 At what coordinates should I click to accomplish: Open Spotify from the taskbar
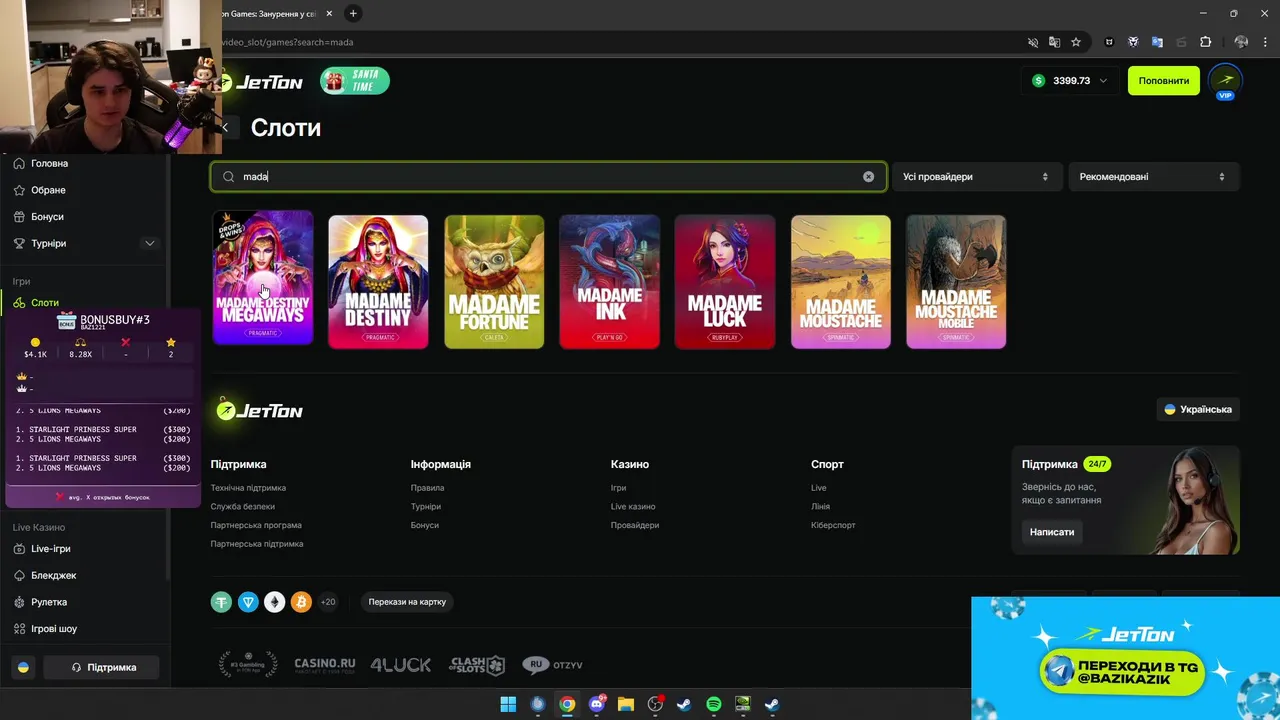click(714, 704)
